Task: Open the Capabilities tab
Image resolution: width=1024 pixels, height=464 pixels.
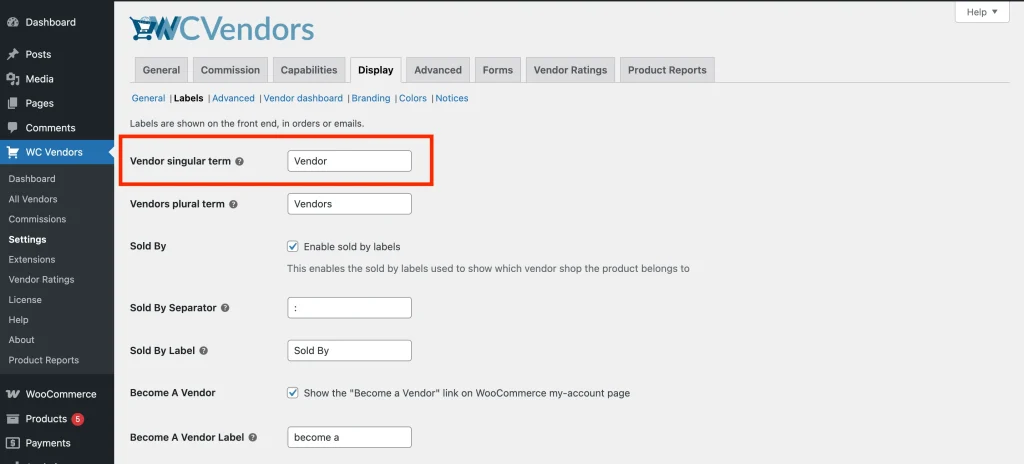Action: point(309,70)
